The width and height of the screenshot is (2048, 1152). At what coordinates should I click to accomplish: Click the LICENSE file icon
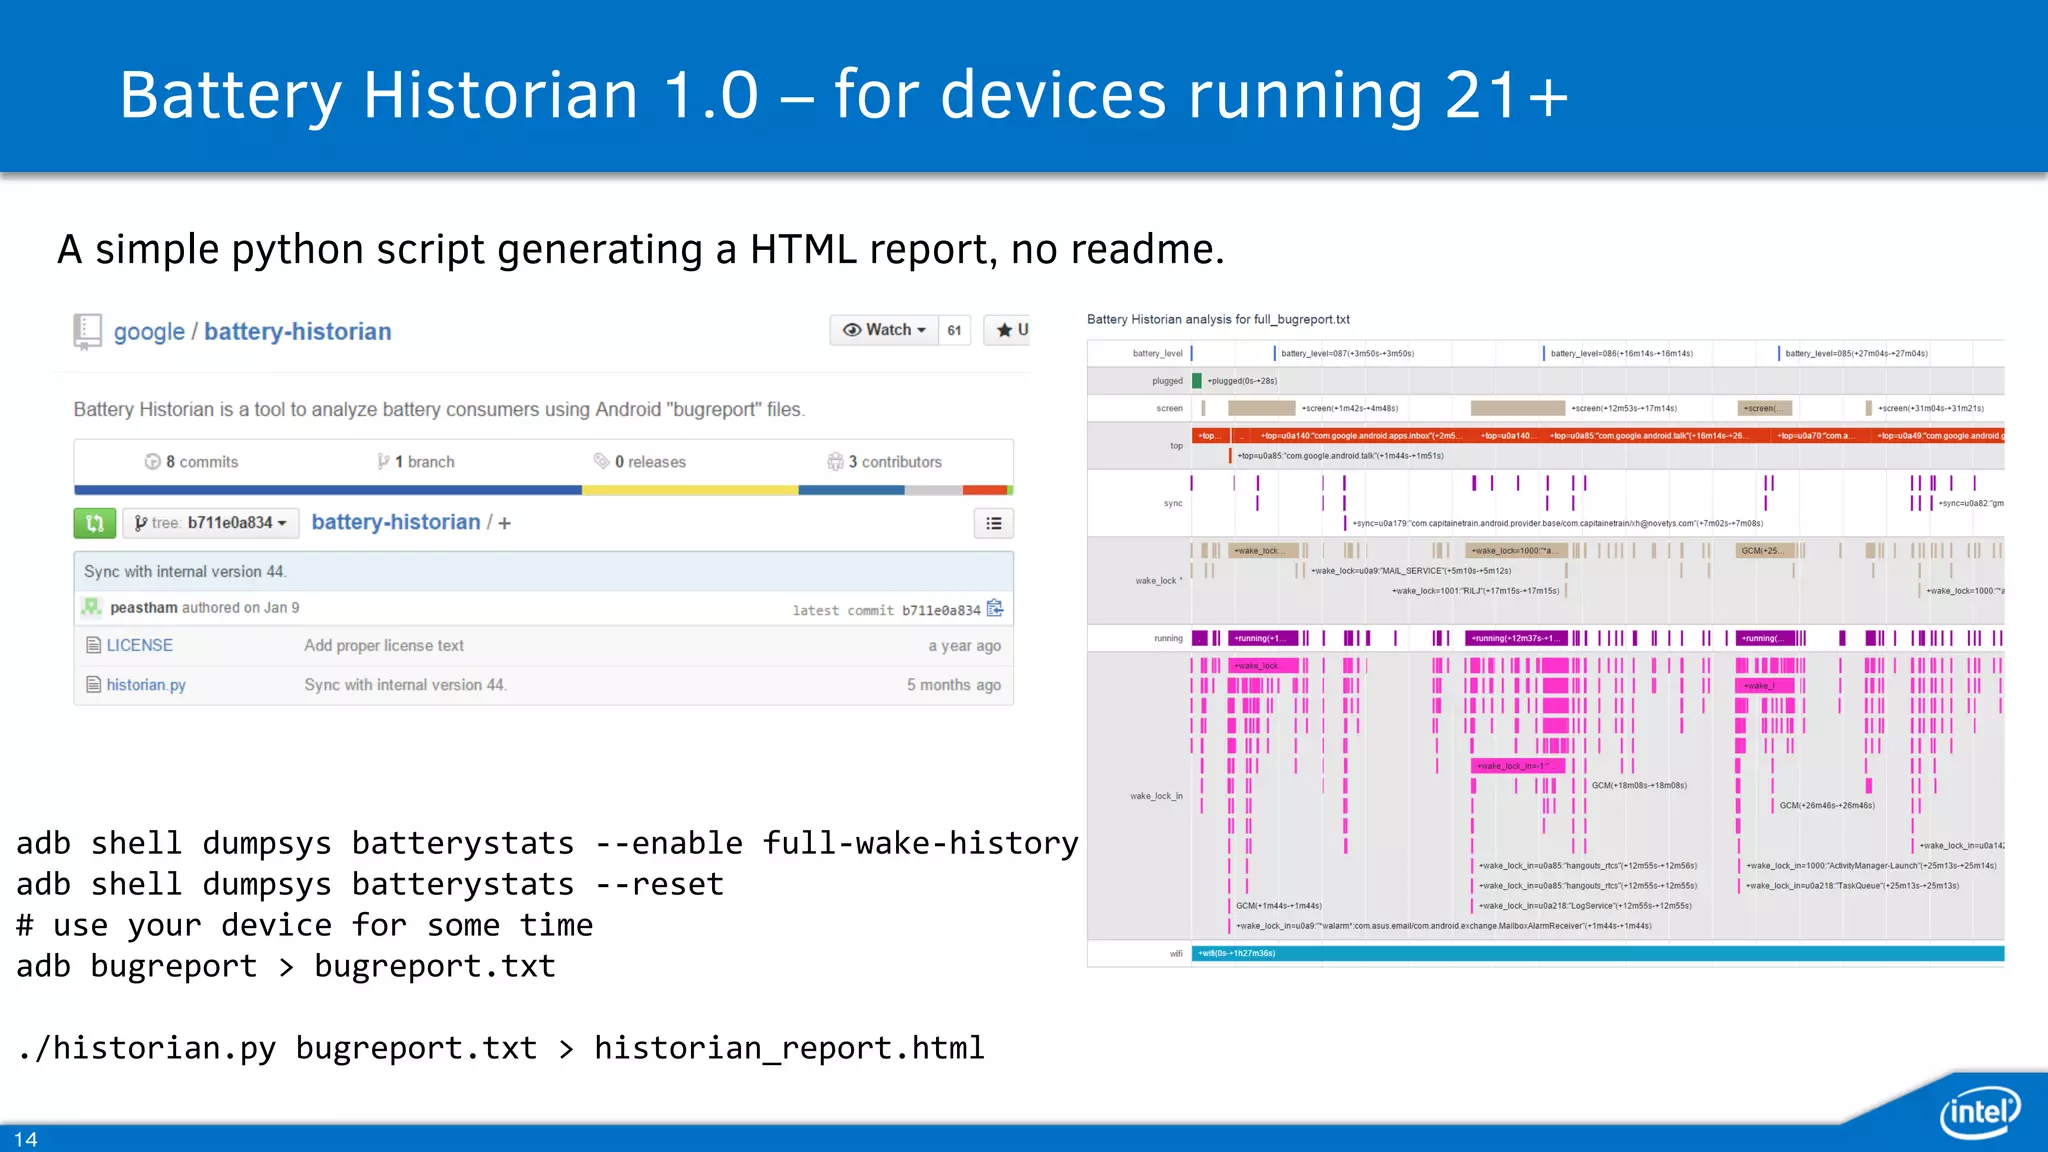pyautogui.click(x=93, y=645)
